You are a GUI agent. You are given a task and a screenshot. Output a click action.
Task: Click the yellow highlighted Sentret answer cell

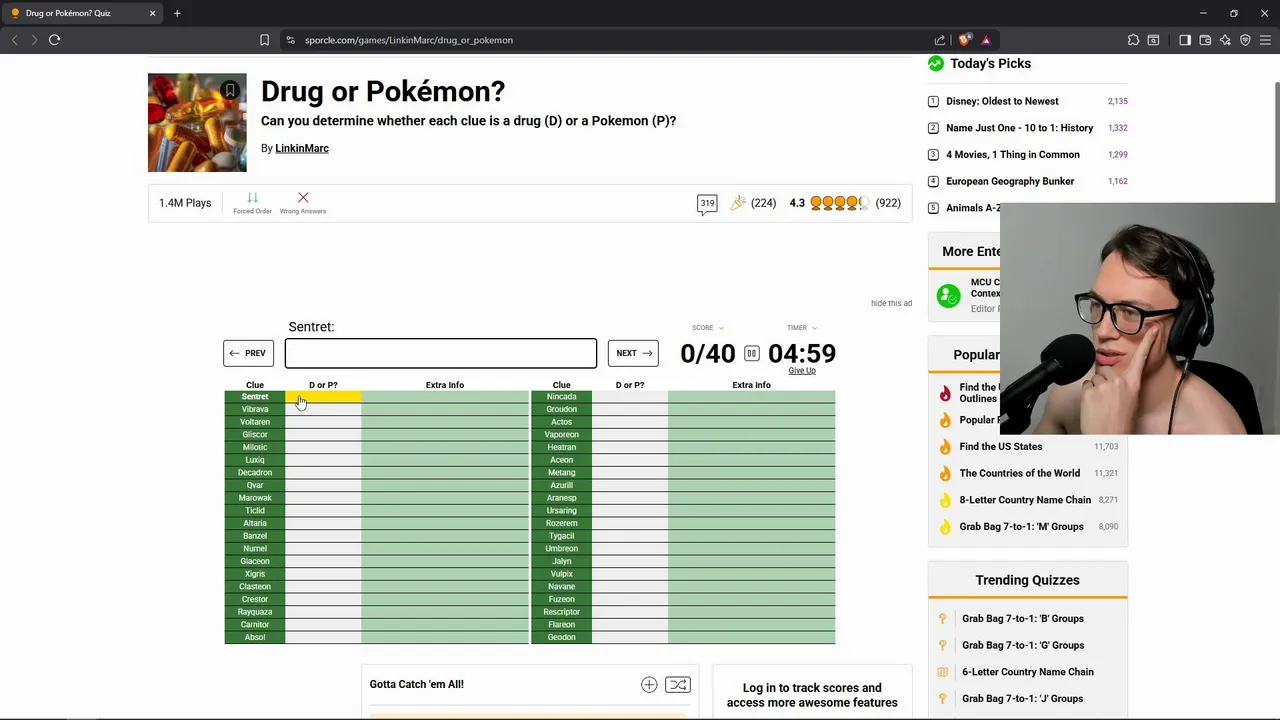click(x=323, y=397)
